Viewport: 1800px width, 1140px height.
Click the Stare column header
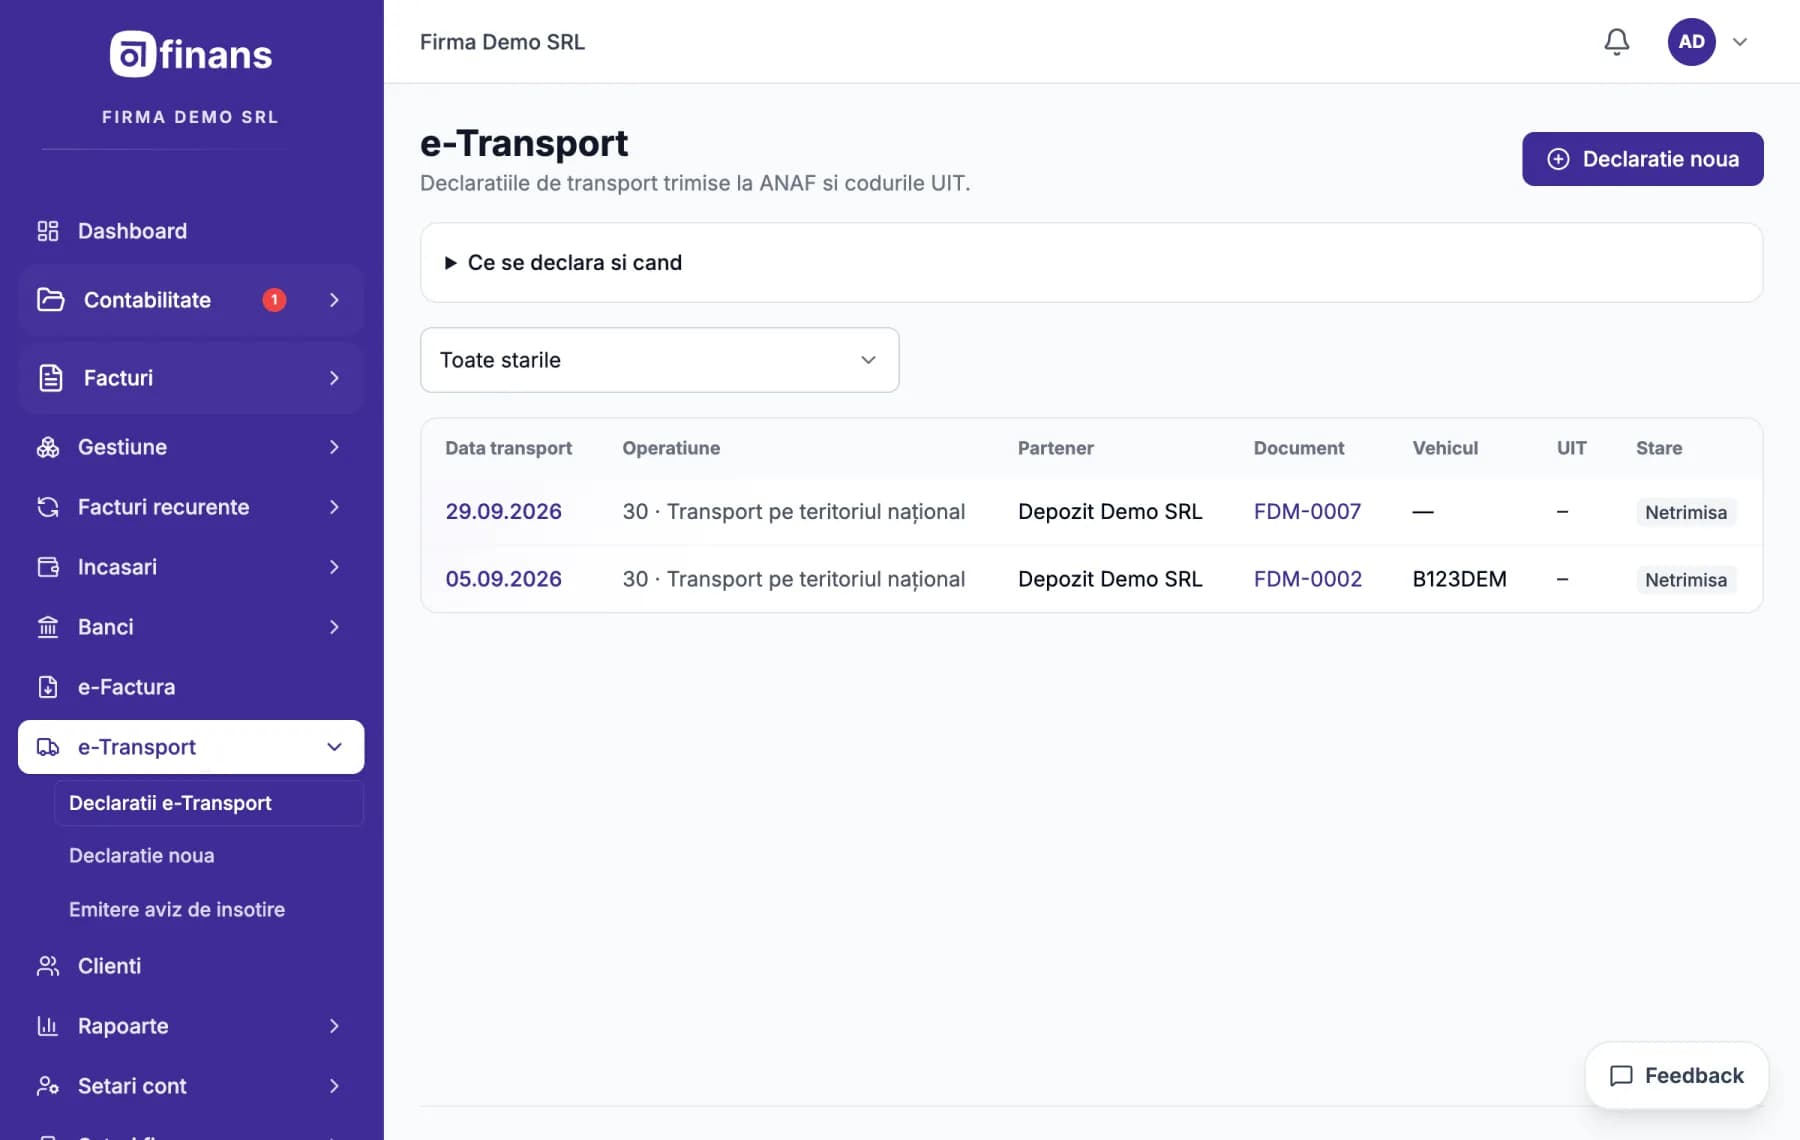(x=1658, y=448)
